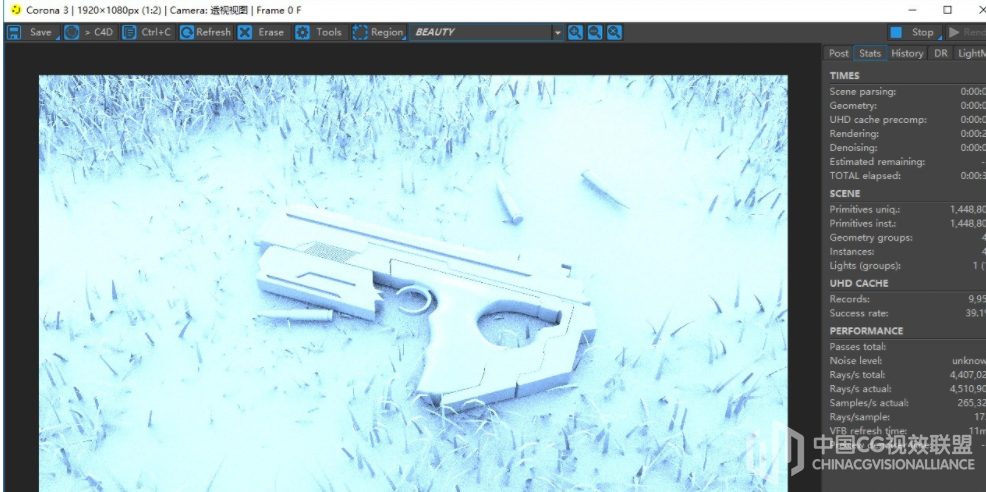Click the Success rate label

click(858, 313)
